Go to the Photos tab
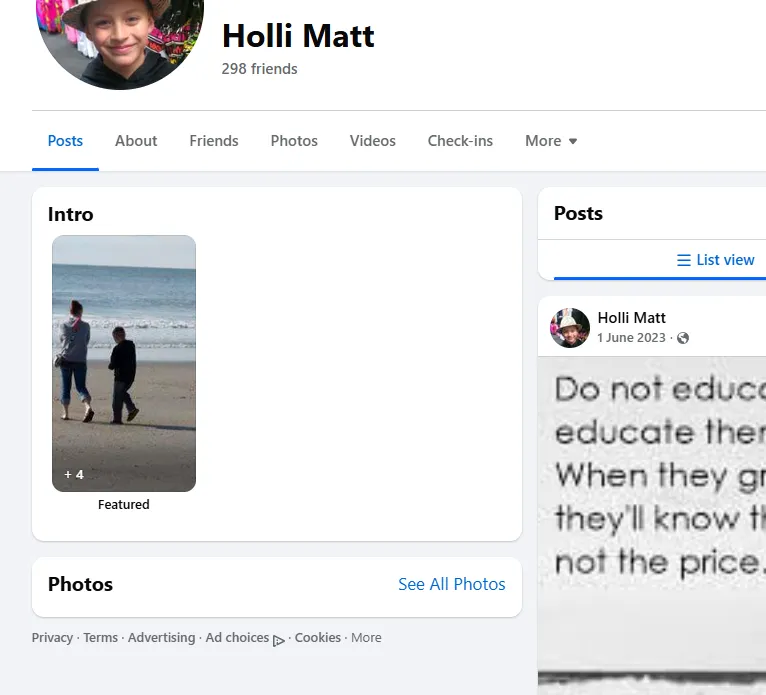The image size is (766, 695). (294, 141)
